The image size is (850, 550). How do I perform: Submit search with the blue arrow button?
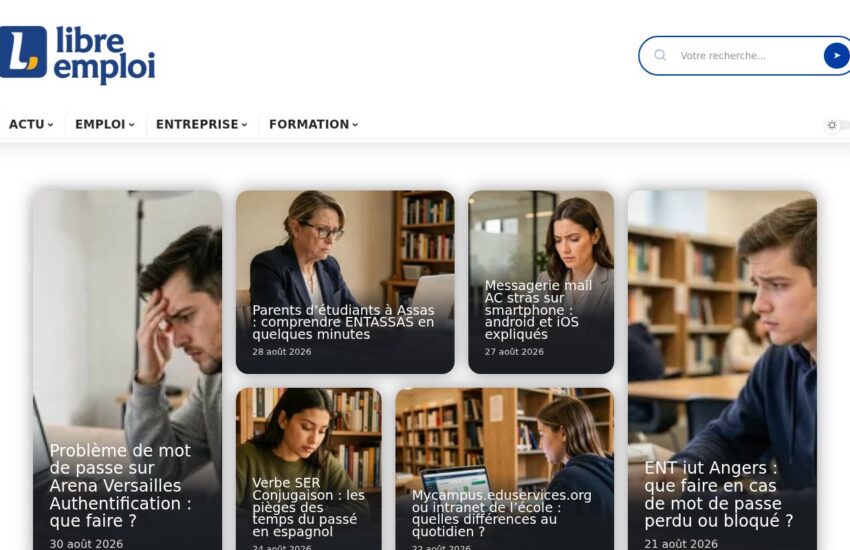coord(836,55)
